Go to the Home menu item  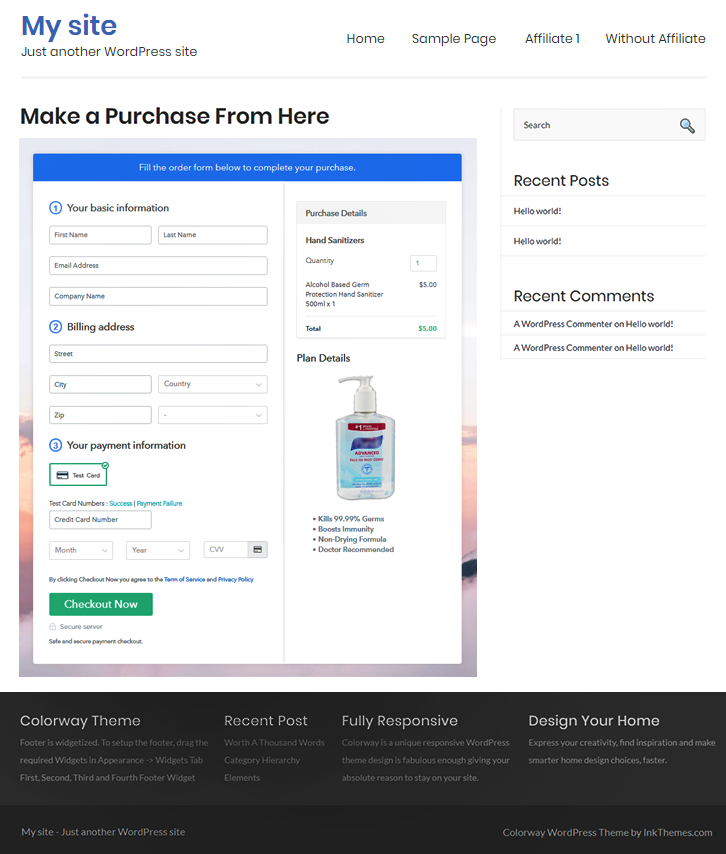365,39
